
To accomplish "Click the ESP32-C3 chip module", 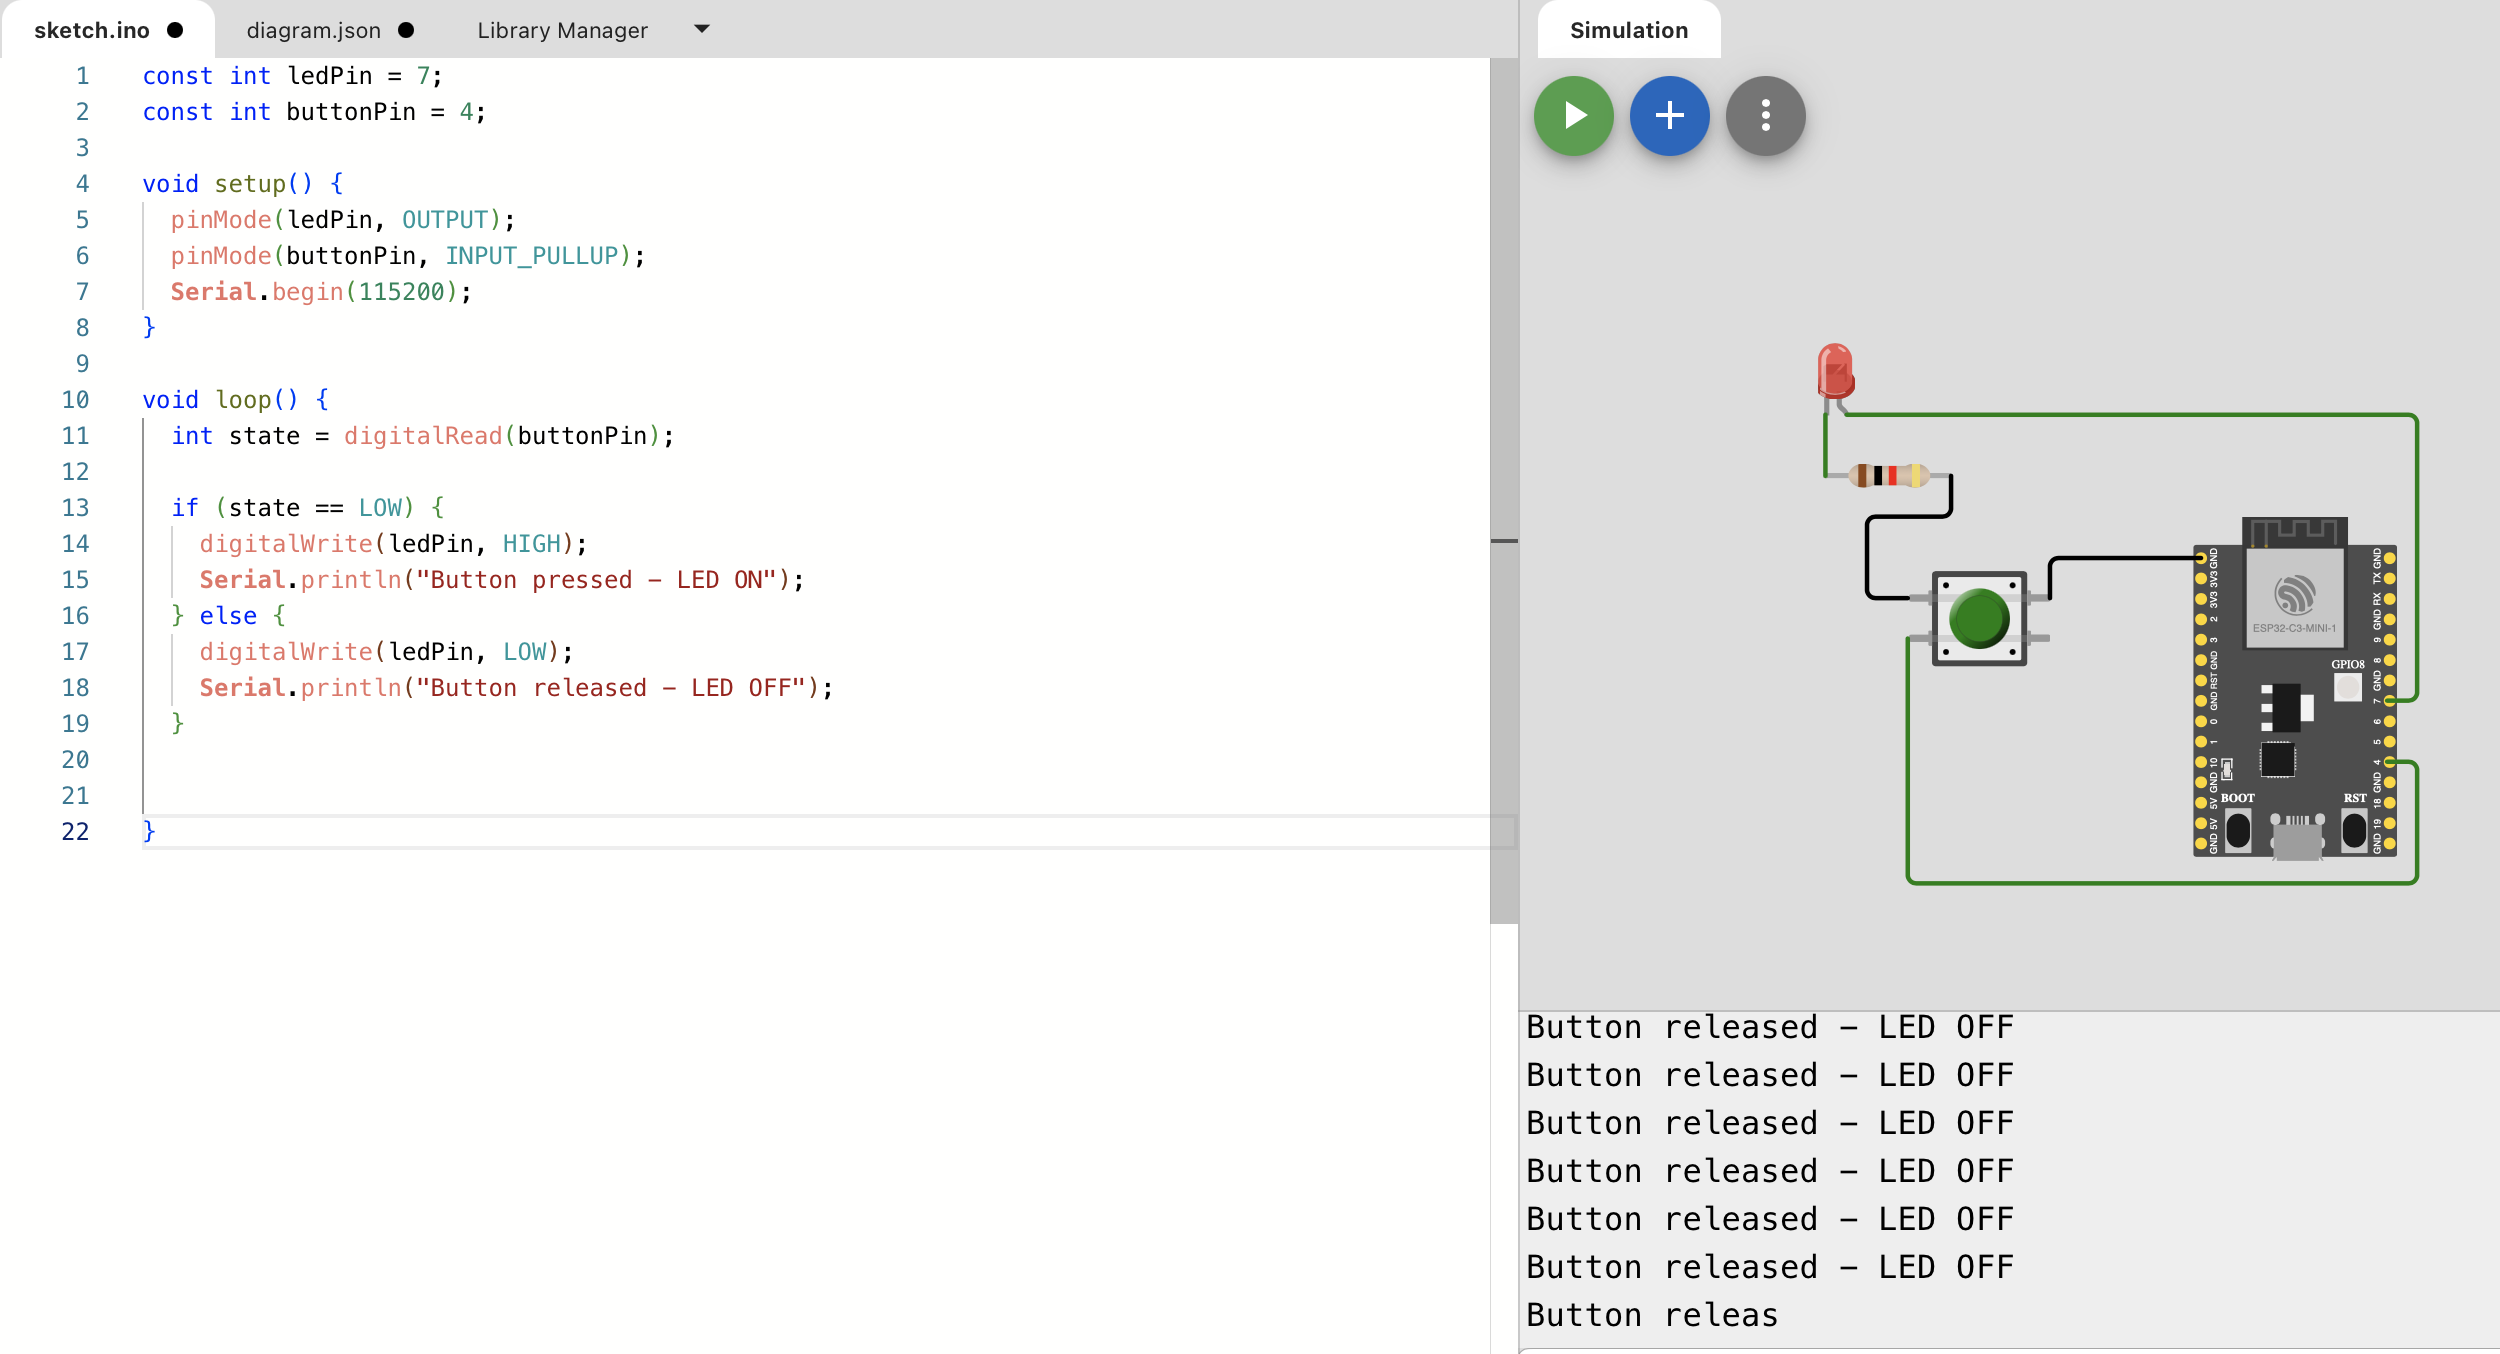I will point(2294,596).
